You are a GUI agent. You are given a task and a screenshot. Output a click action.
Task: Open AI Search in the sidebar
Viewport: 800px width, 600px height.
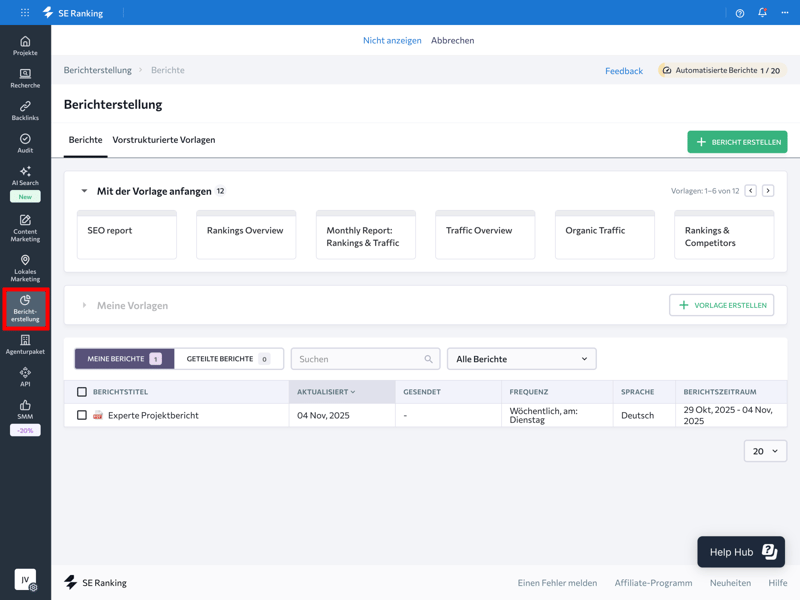pyautogui.click(x=25, y=176)
